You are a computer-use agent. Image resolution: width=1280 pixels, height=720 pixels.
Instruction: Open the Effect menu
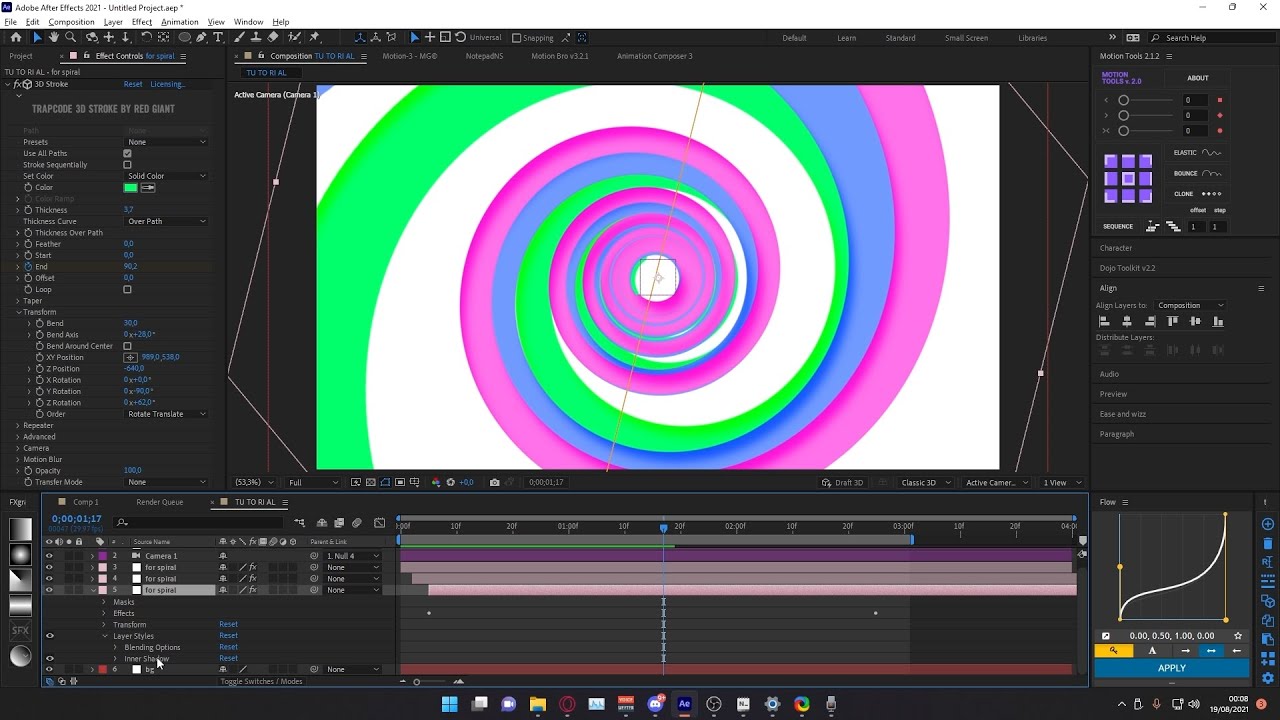click(142, 21)
